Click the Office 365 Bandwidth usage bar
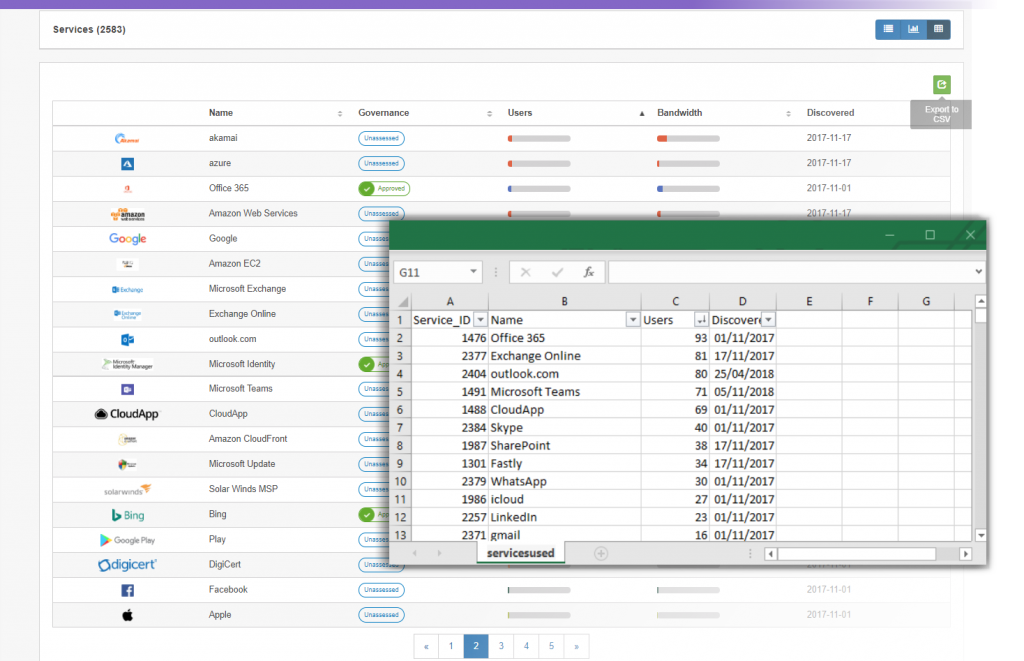The width and height of the screenshot is (1024, 661). [688, 189]
